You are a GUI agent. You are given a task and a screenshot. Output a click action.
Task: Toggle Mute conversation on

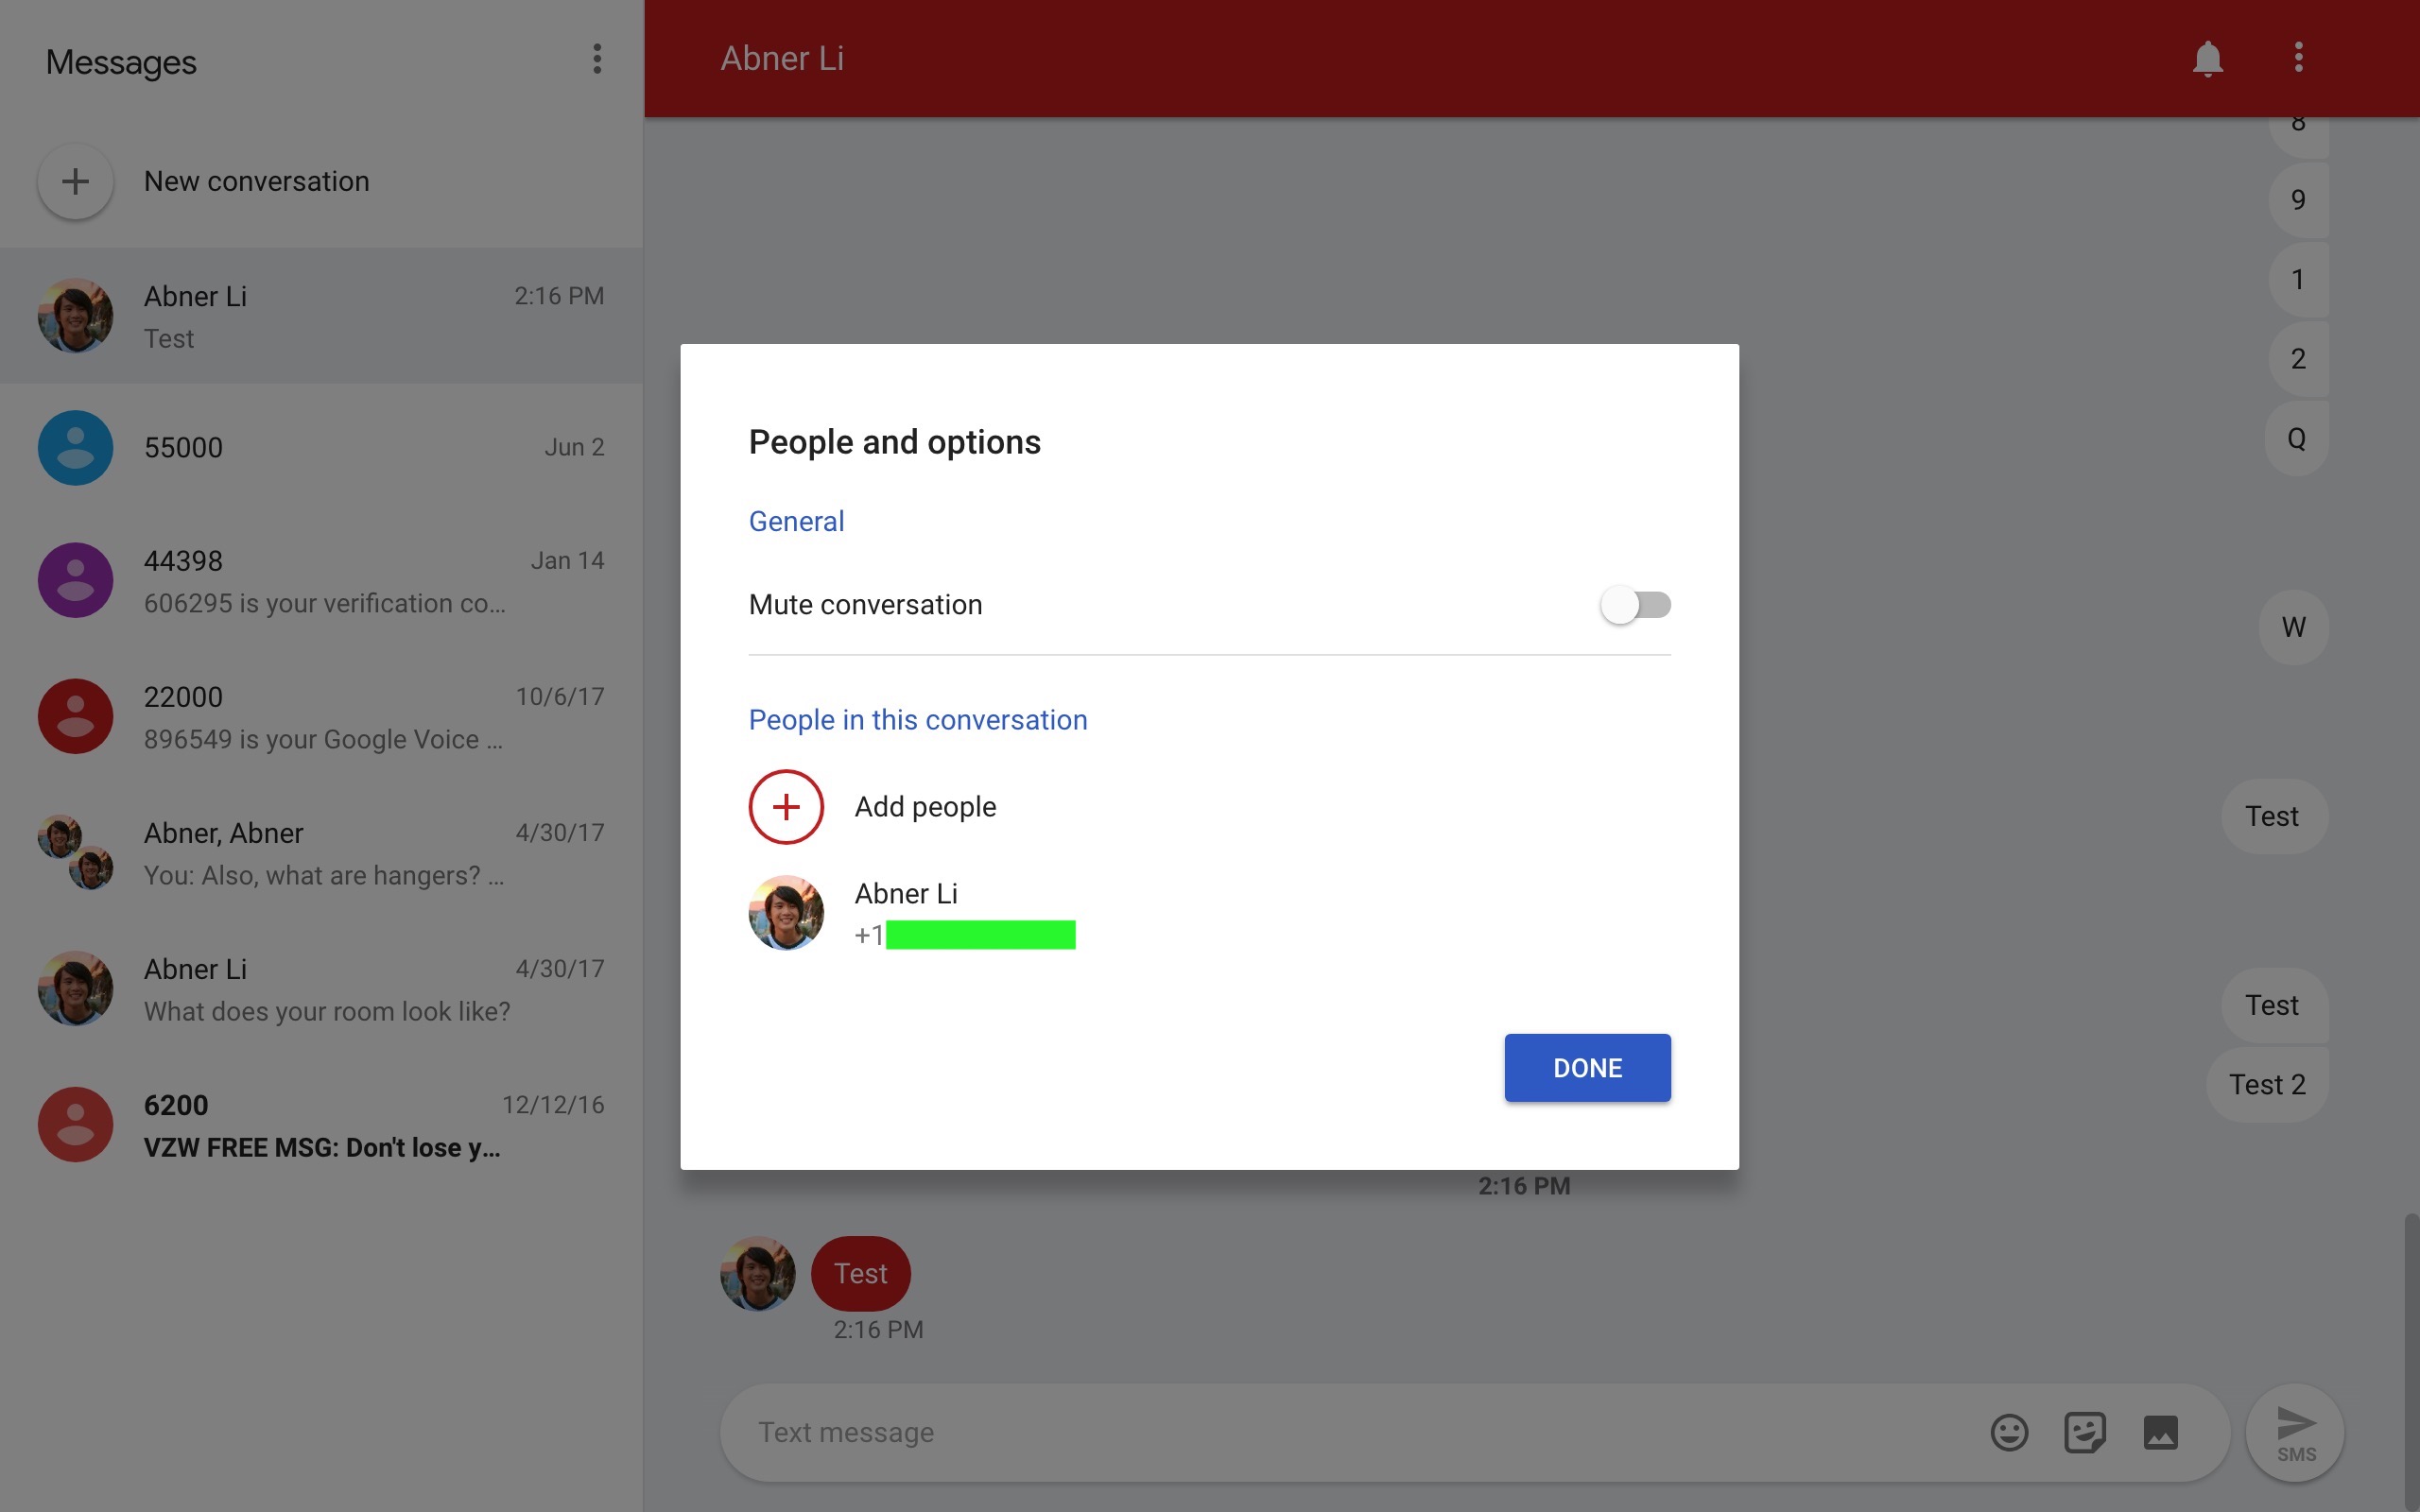pyautogui.click(x=1637, y=604)
